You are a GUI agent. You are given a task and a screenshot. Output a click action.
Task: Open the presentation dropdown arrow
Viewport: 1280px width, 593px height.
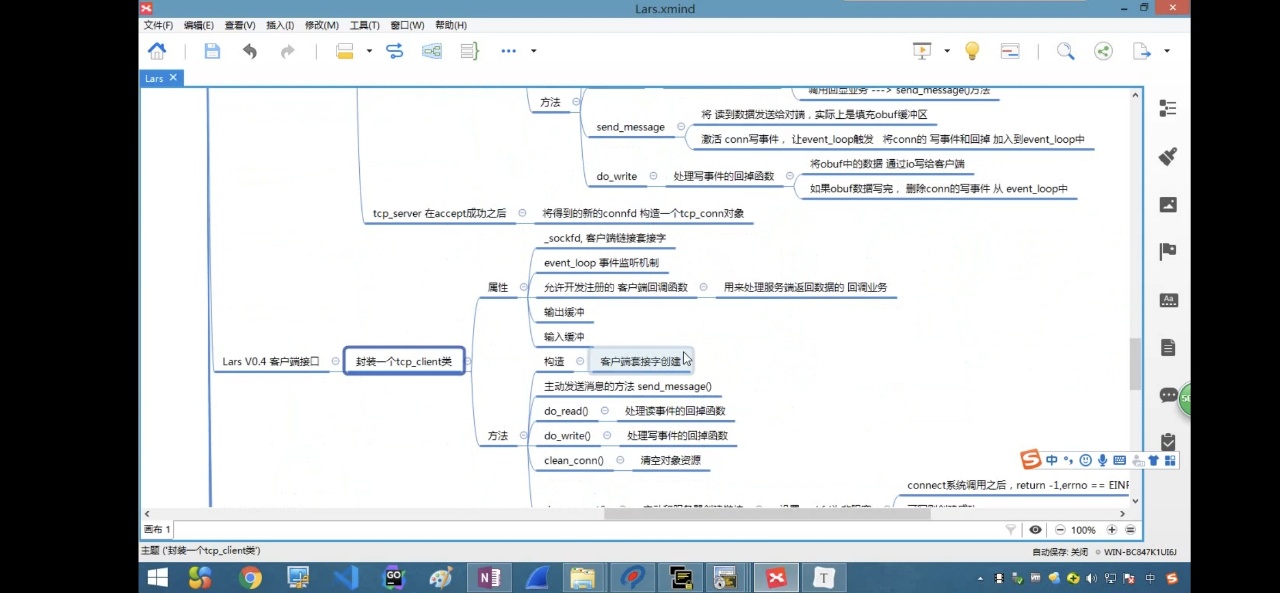946,51
